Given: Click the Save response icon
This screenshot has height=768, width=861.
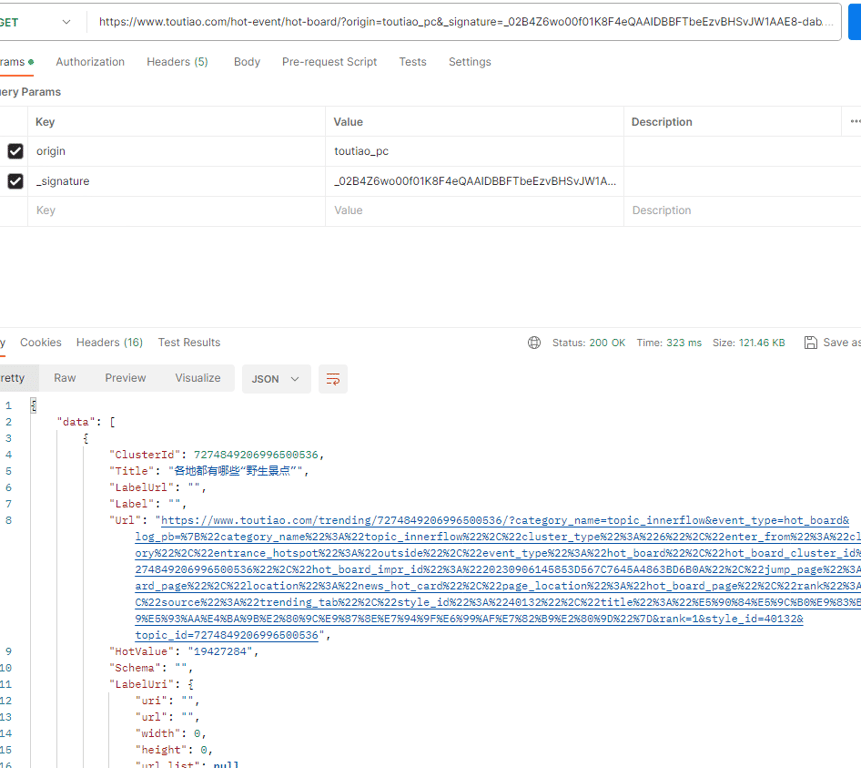Looking at the screenshot, I should pos(810,343).
